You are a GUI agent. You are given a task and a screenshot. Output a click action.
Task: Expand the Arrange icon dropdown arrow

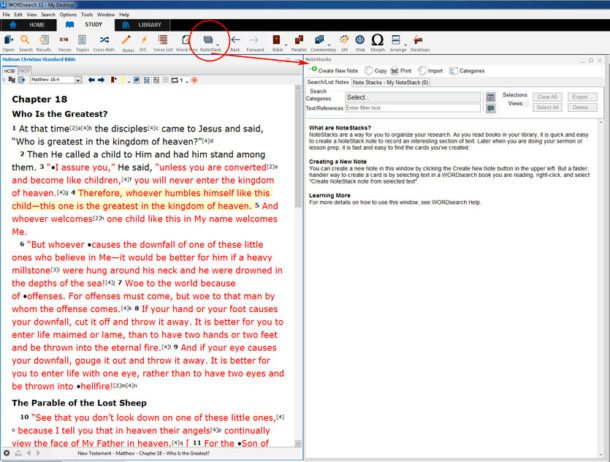(x=405, y=45)
